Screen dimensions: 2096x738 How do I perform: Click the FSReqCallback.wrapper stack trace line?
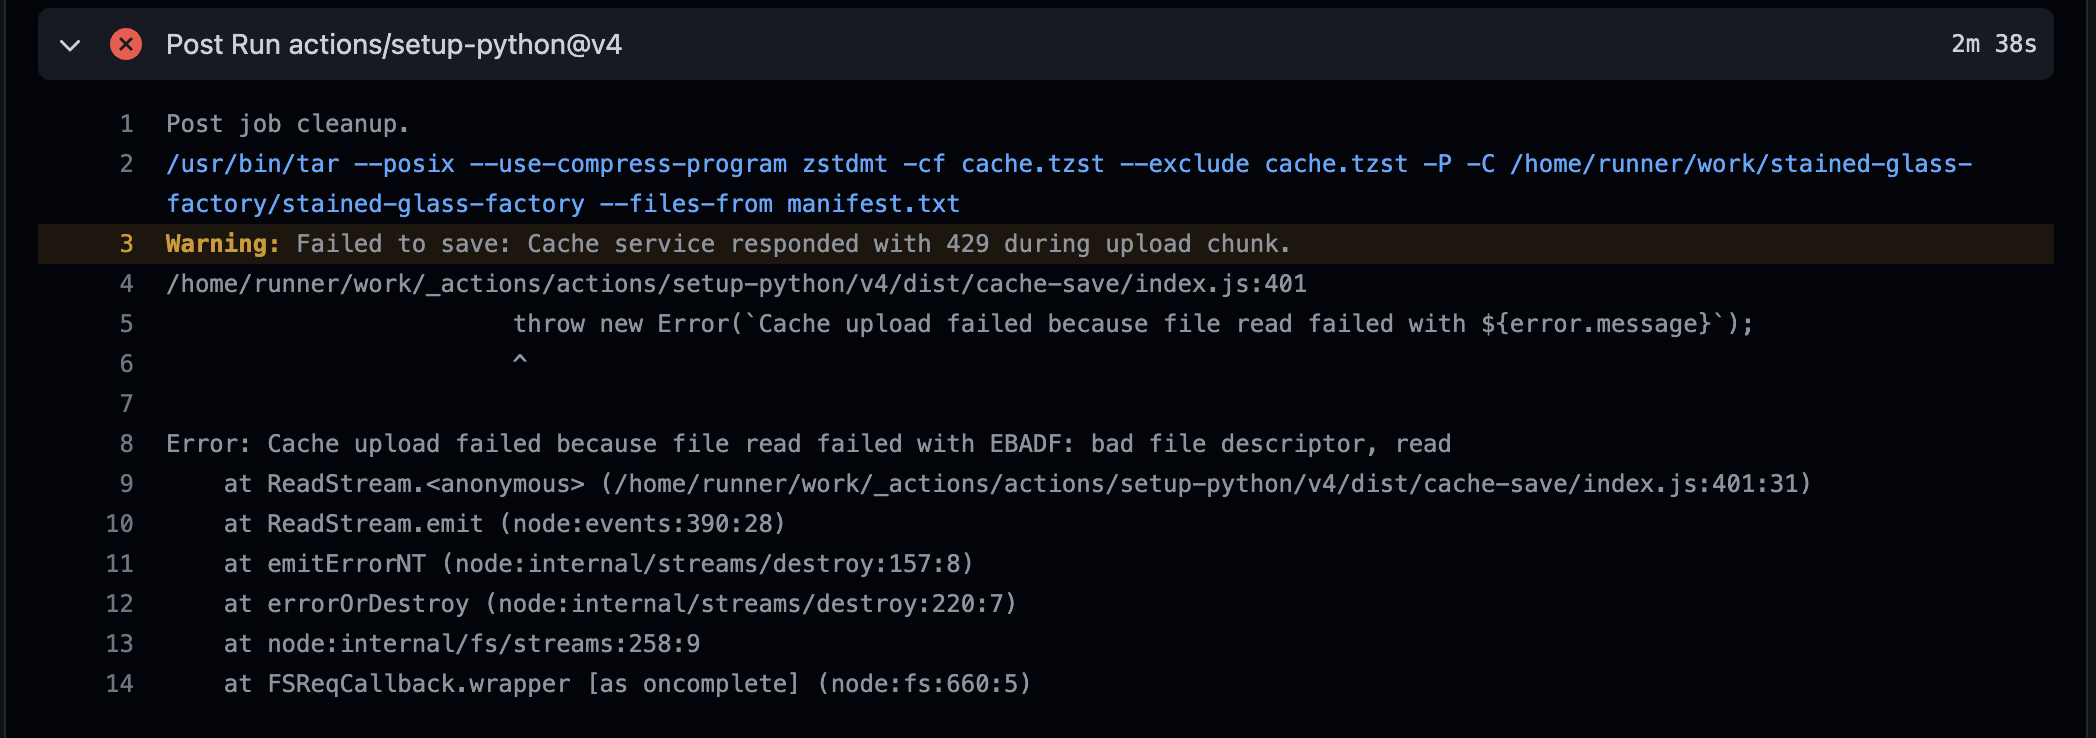[x=627, y=684]
